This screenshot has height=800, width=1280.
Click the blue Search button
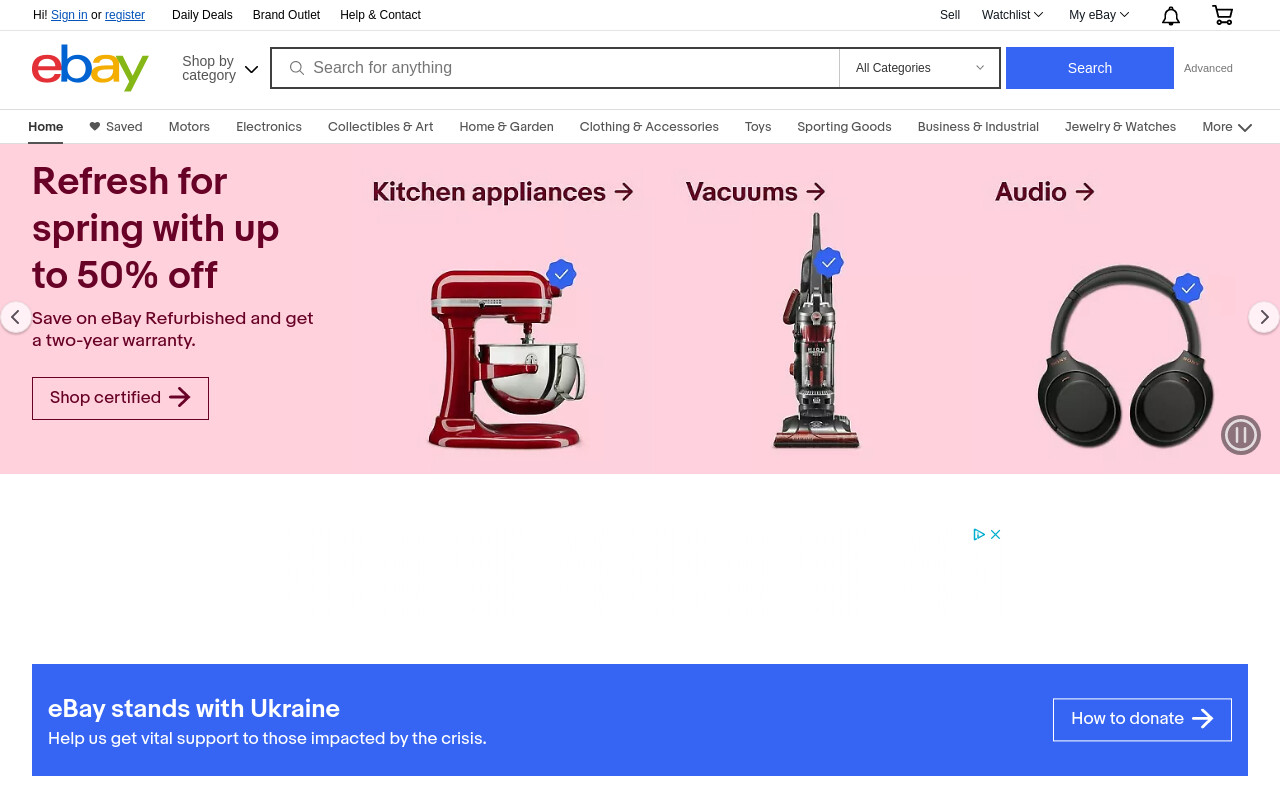click(1090, 68)
